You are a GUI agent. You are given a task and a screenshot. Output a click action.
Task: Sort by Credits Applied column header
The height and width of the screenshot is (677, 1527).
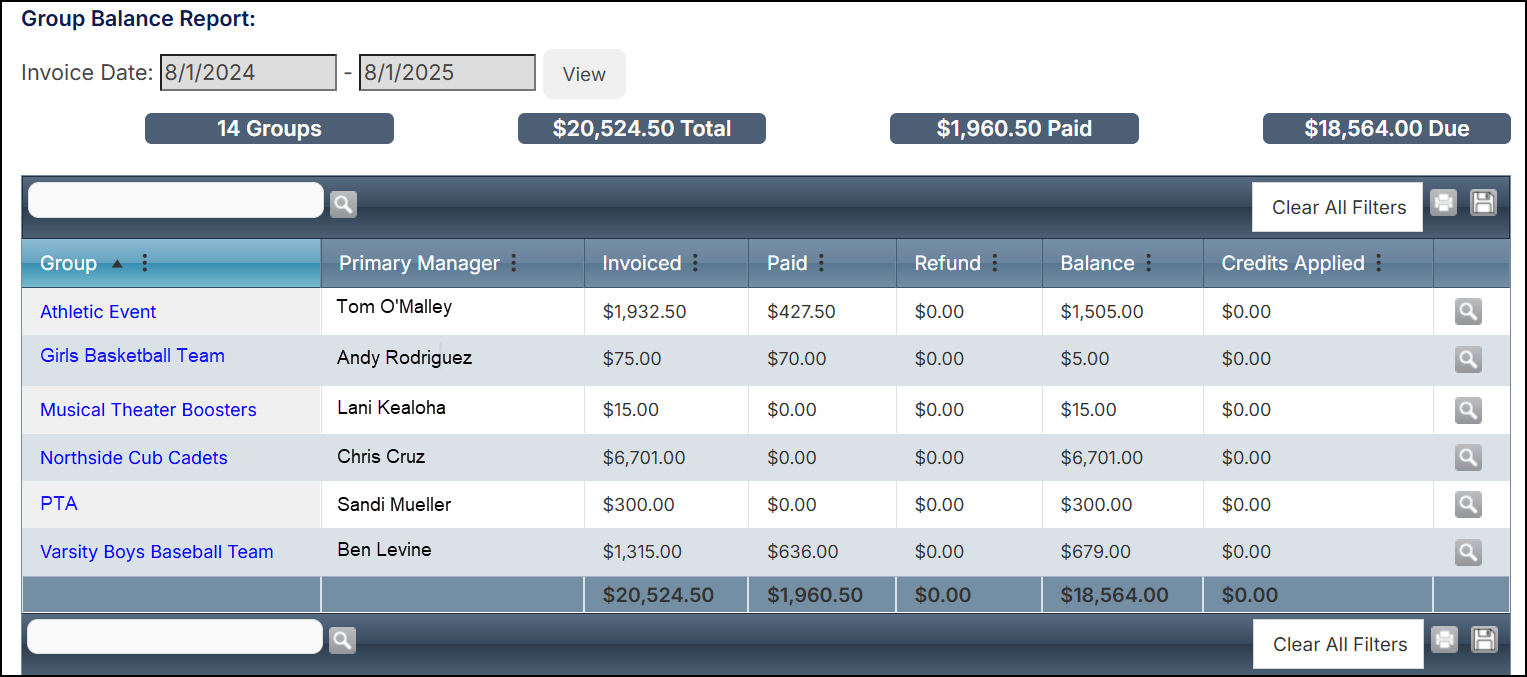click(x=1293, y=263)
